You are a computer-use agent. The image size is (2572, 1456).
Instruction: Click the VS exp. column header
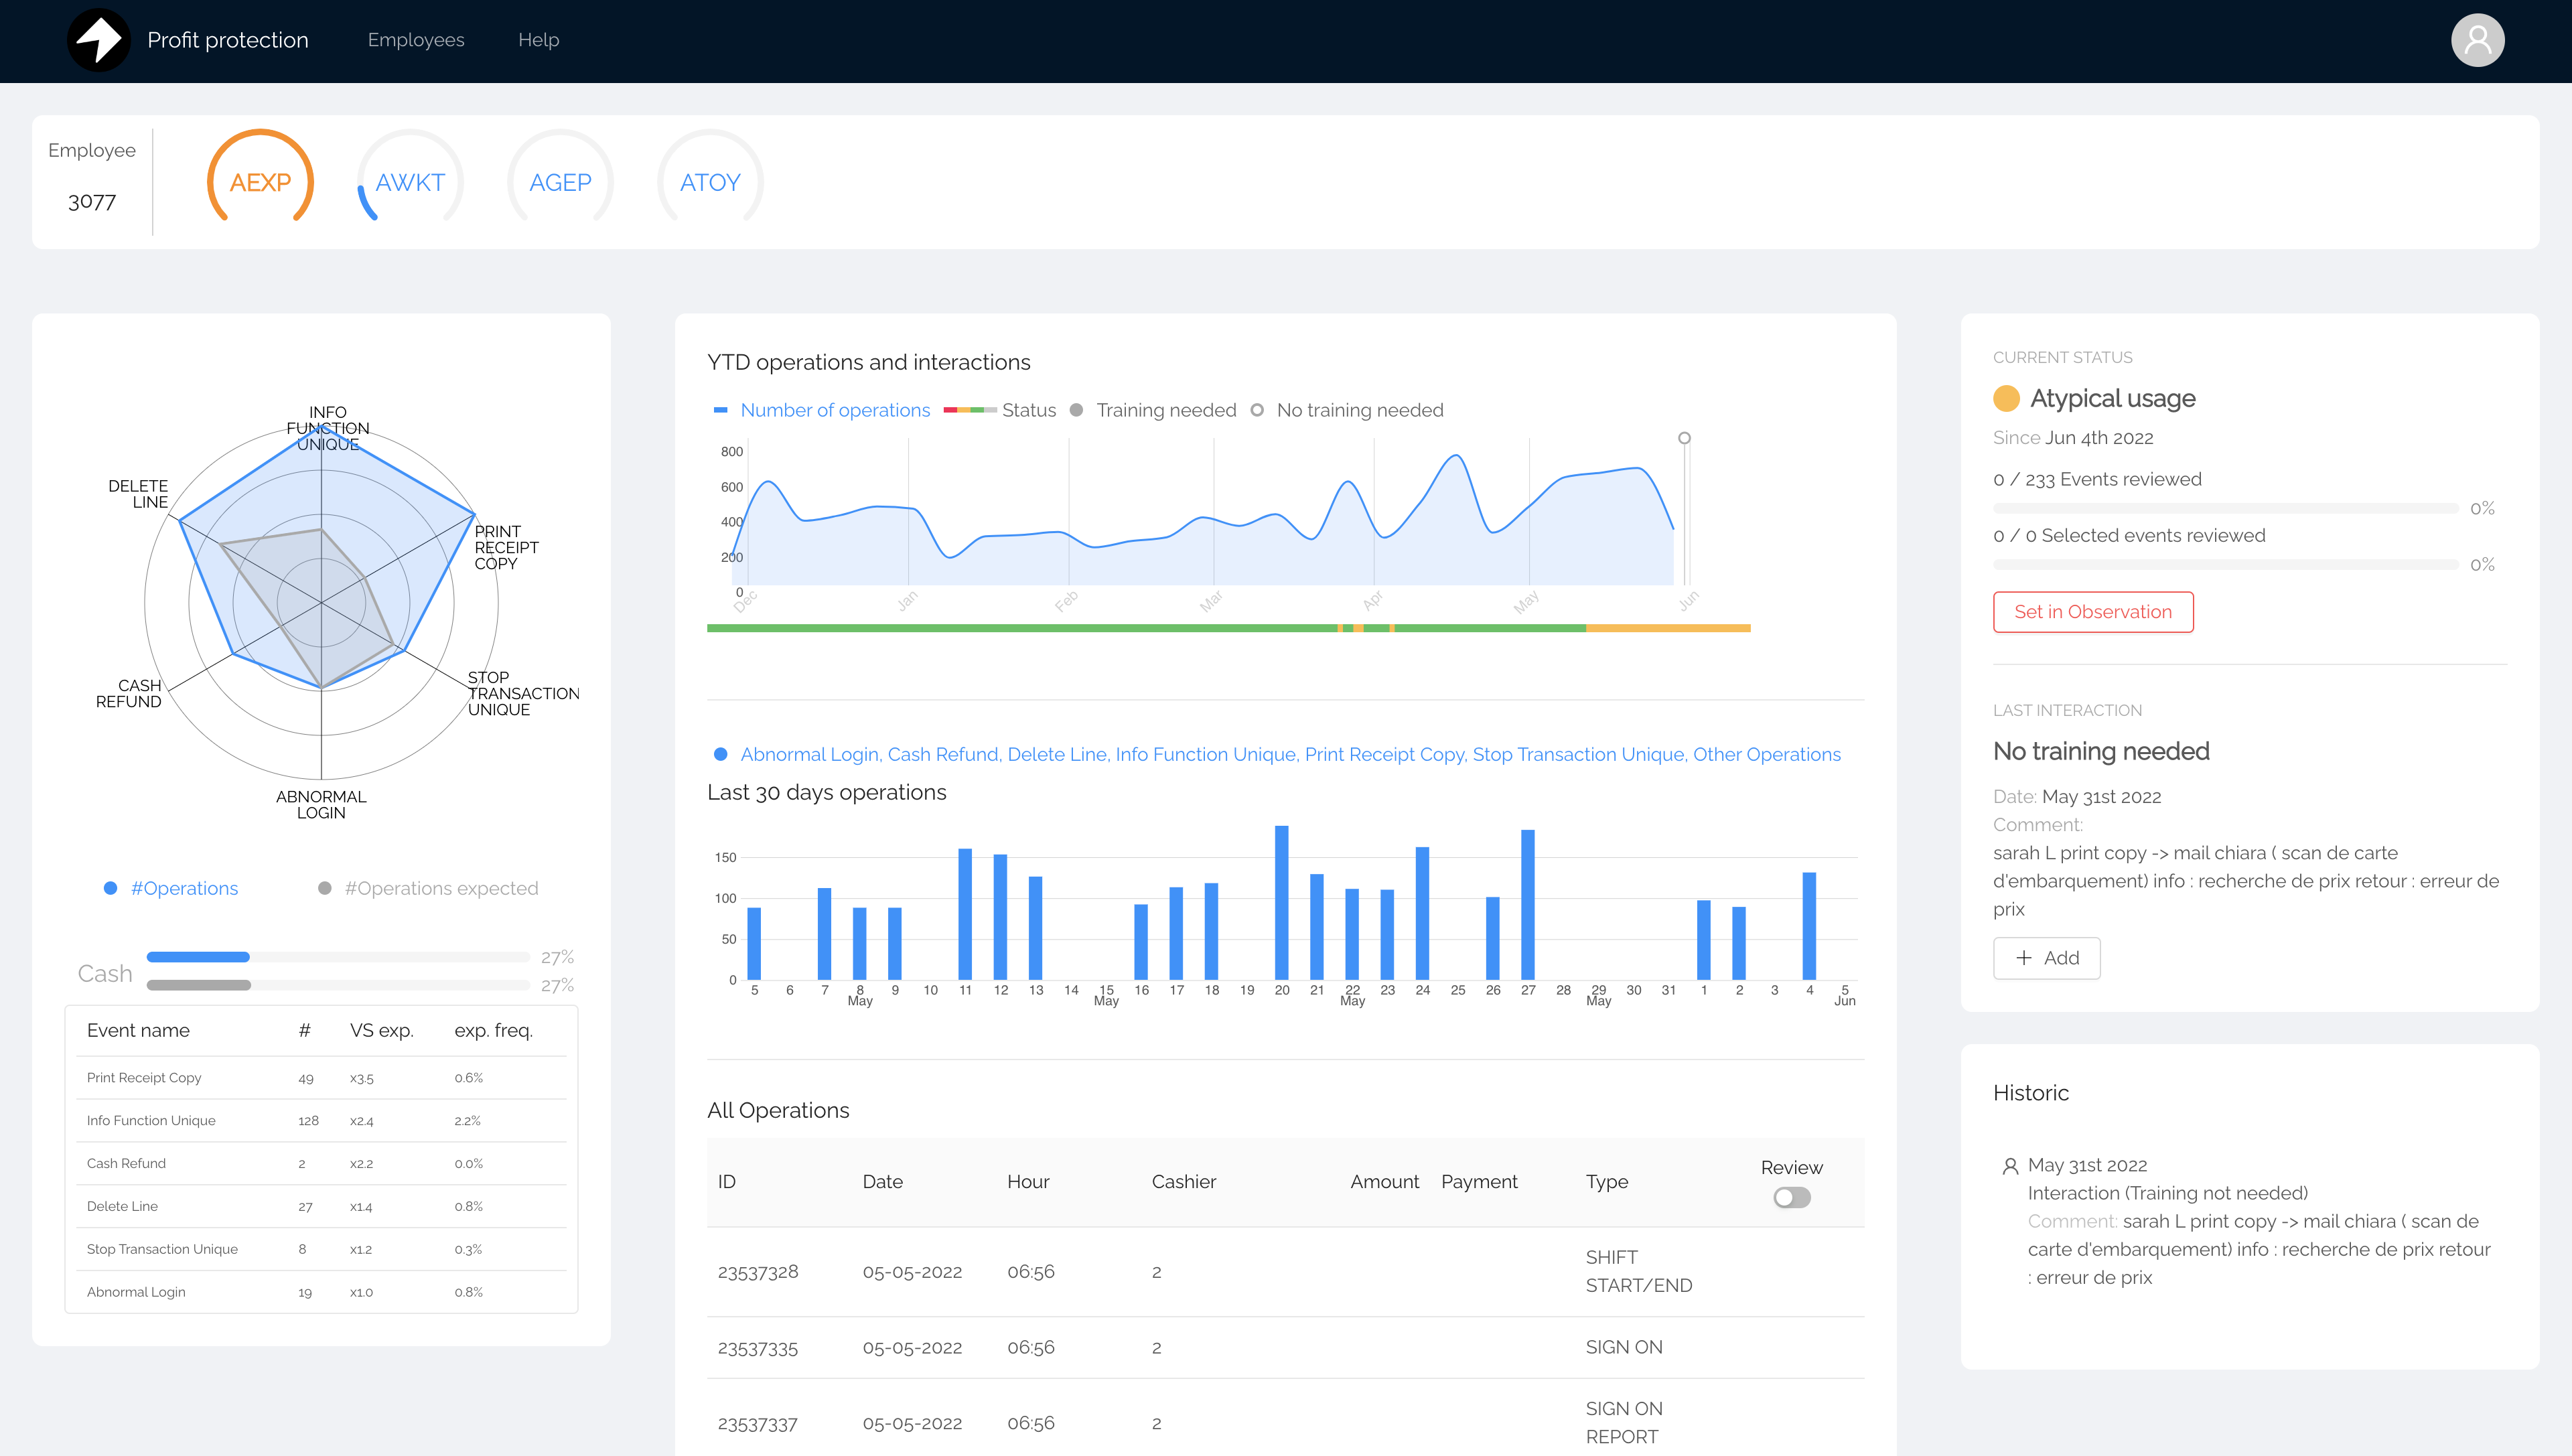click(382, 1031)
